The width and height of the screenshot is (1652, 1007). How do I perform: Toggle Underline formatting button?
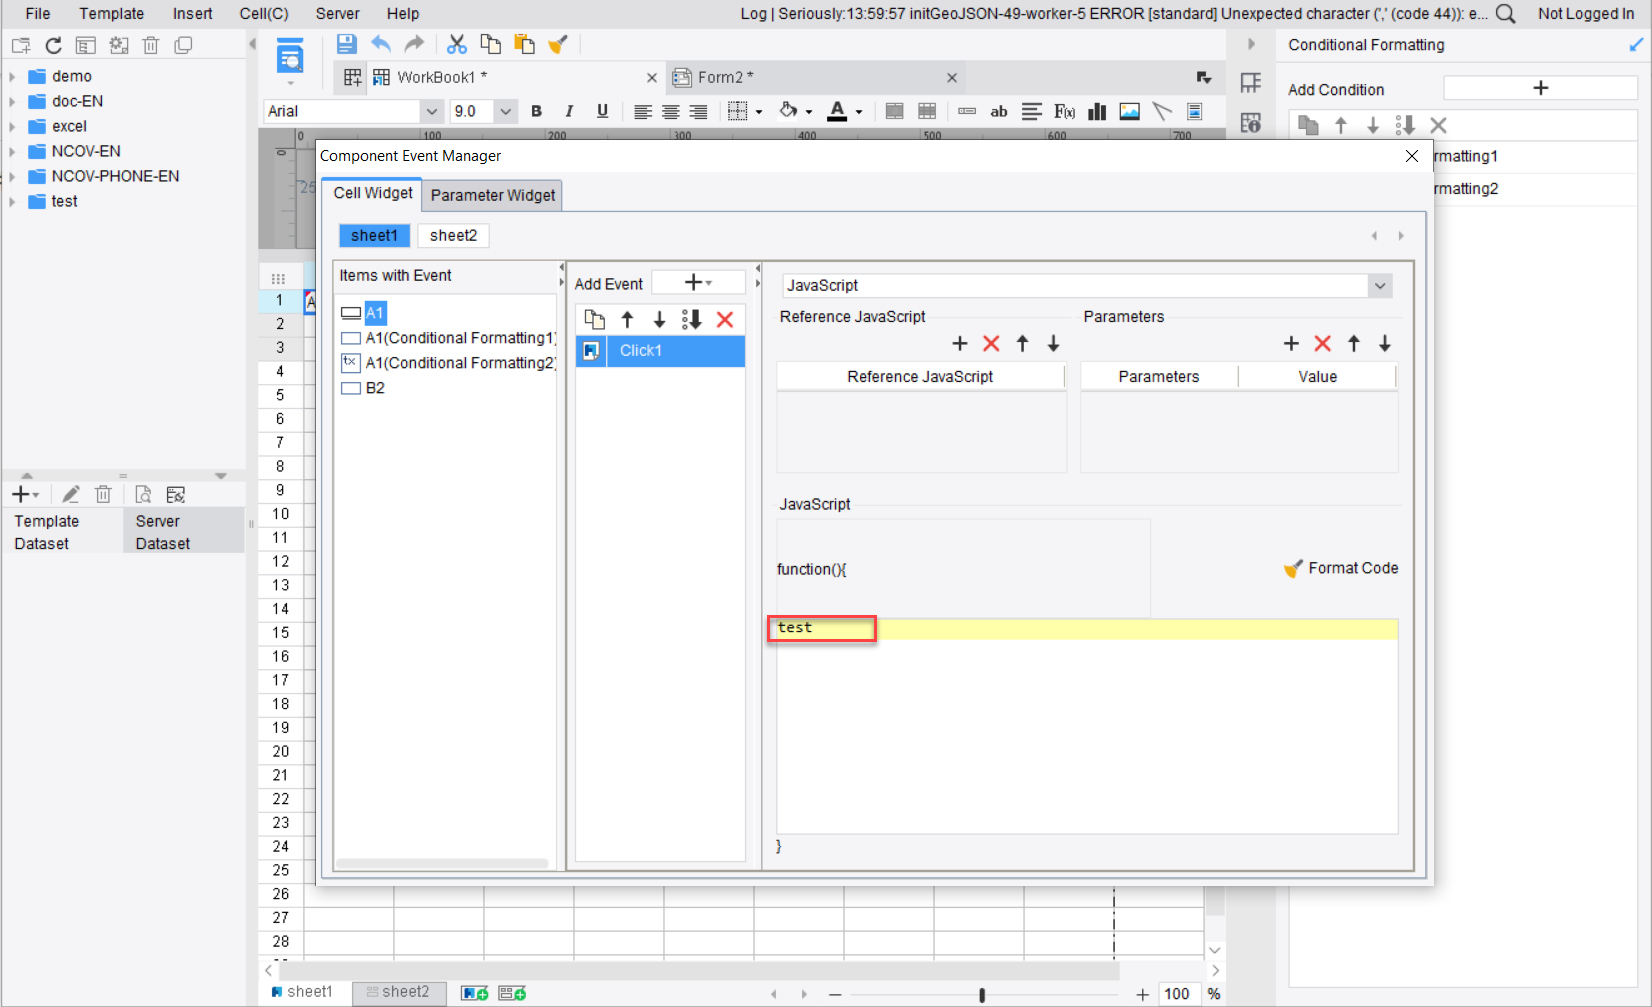click(x=602, y=111)
